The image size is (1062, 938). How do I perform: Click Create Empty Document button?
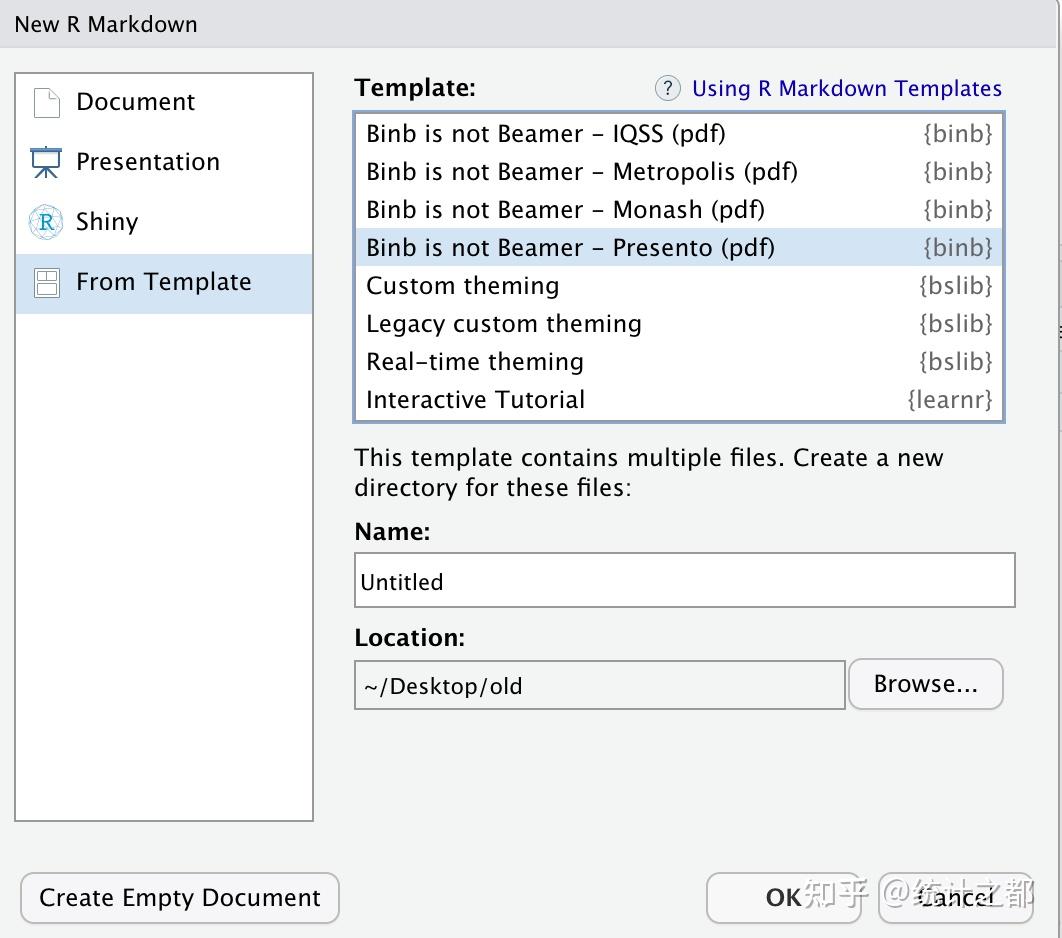[x=180, y=898]
